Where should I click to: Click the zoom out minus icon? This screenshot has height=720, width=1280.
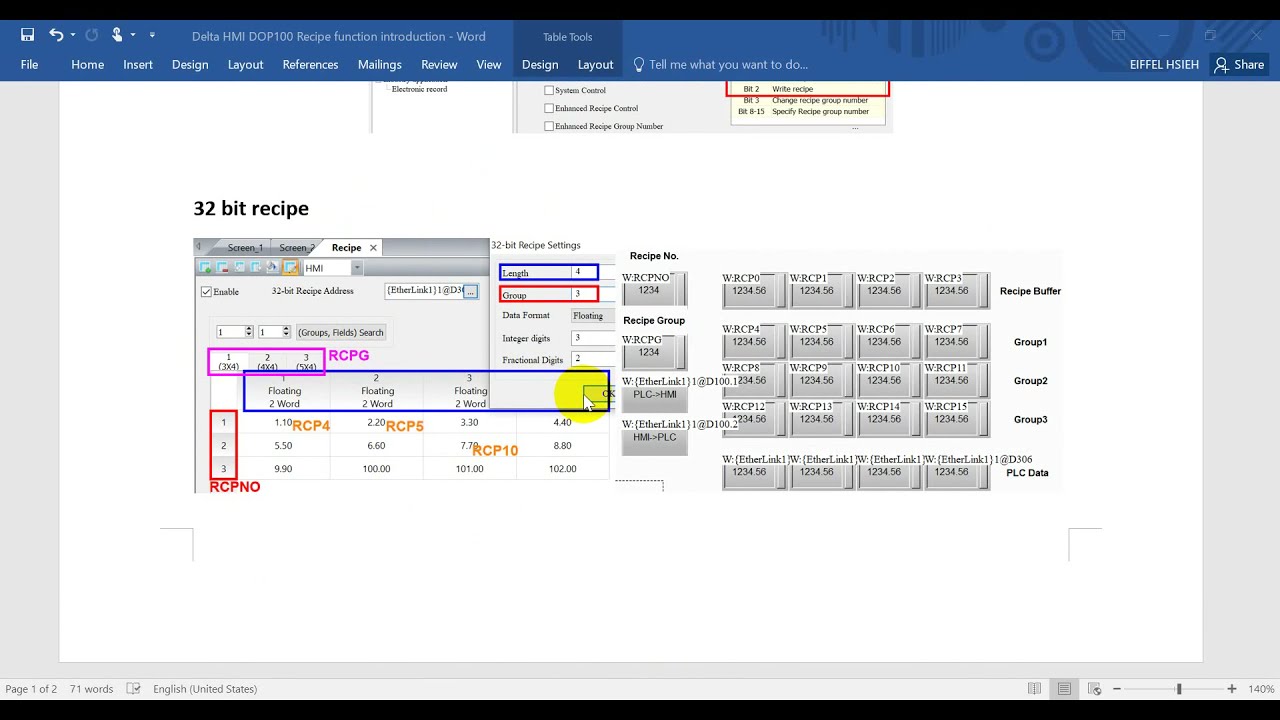pyautogui.click(x=1117, y=689)
